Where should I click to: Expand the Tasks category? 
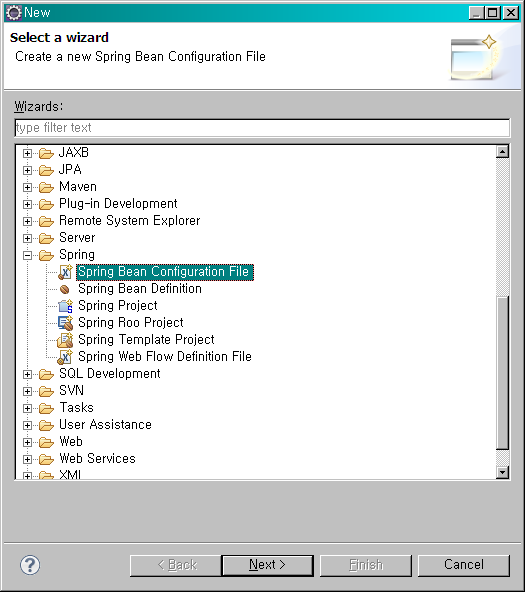[x=27, y=408]
